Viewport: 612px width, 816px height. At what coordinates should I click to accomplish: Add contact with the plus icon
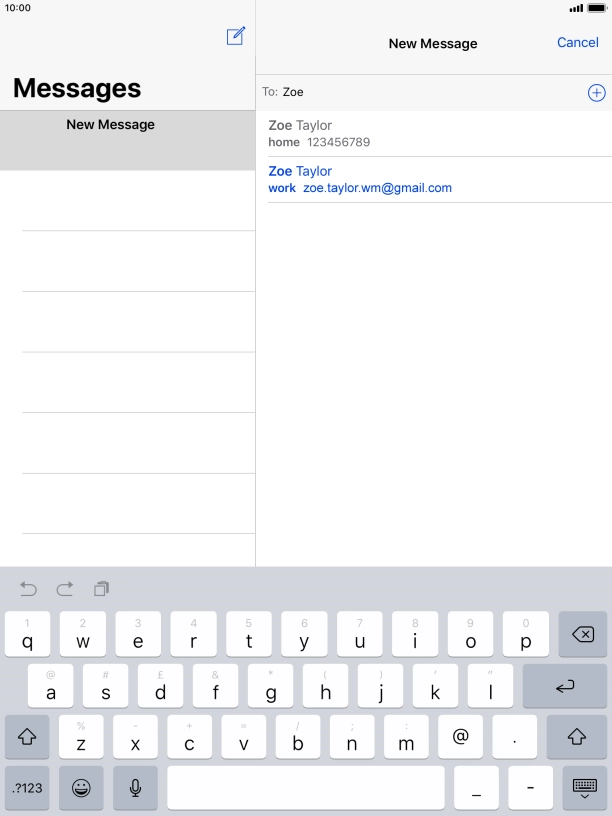(596, 93)
